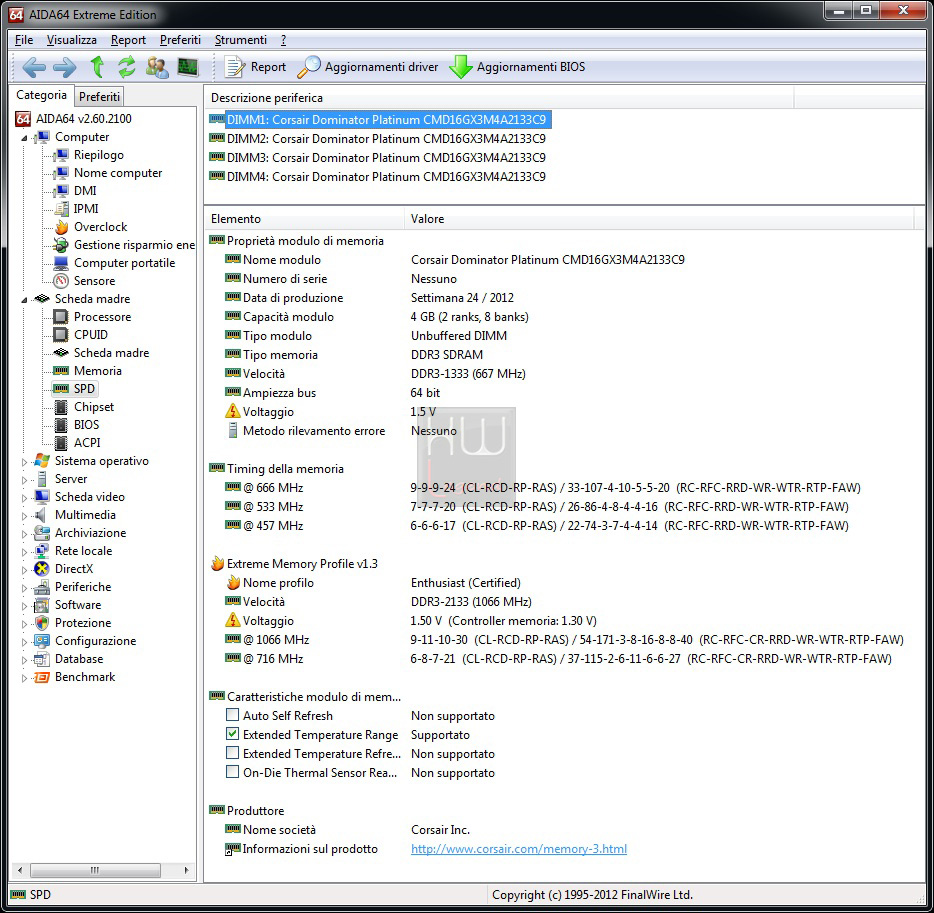The height and width of the screenshot is (913, 934).
Task: Open the File menu
Action: [x=24, y=40]
